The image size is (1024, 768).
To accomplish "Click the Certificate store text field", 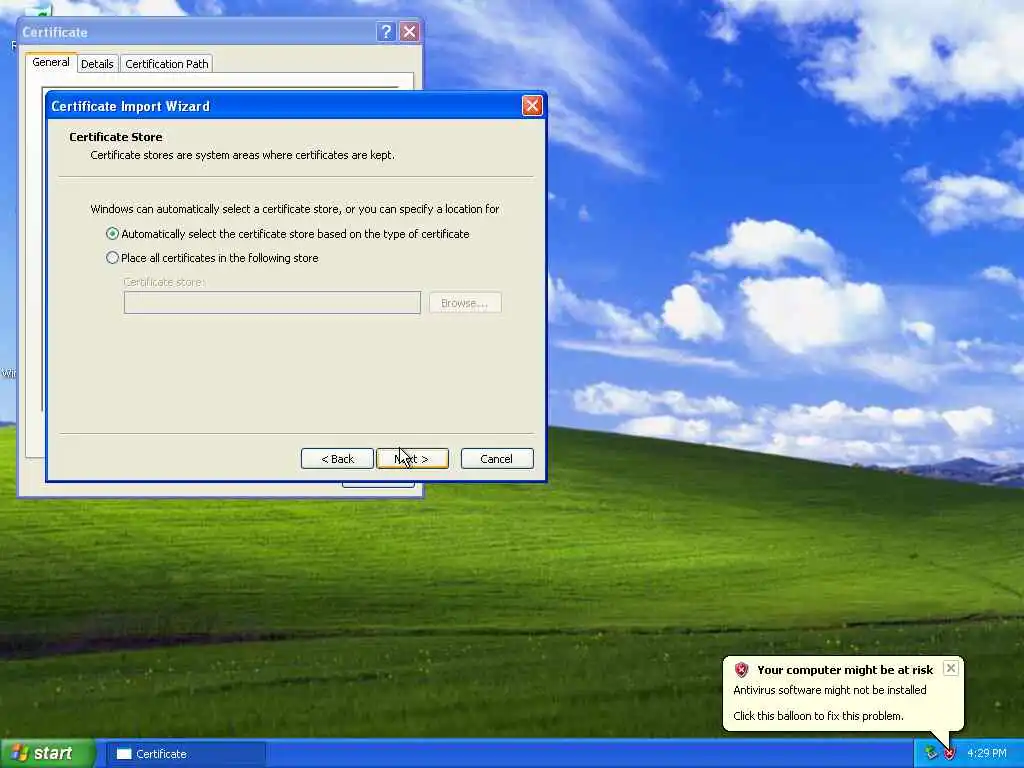I will click(x=272, y=303).
